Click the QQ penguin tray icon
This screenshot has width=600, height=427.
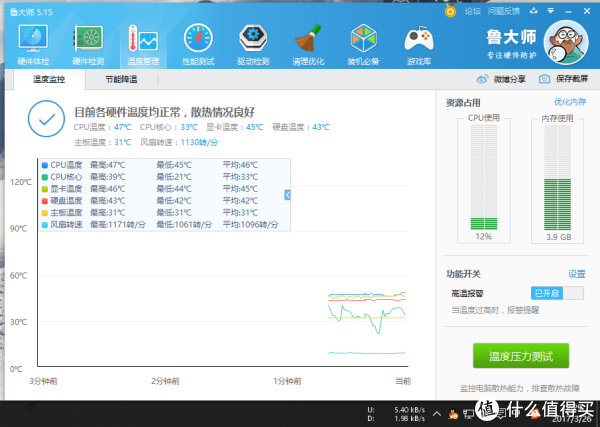(453, 414)
